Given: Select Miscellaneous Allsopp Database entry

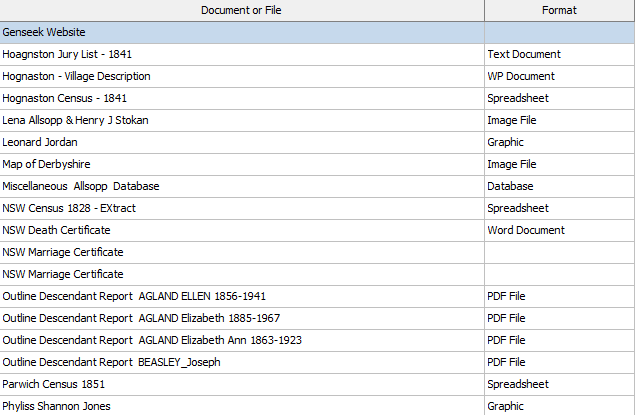Looking at the screenshot, I should click(81, 186).
